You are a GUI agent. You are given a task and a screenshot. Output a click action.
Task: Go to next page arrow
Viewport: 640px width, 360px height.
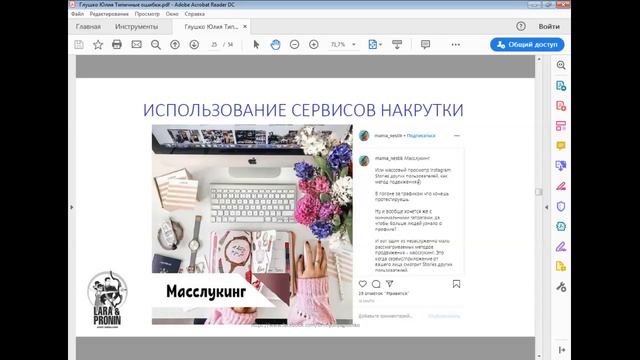[x=194, y=44]
